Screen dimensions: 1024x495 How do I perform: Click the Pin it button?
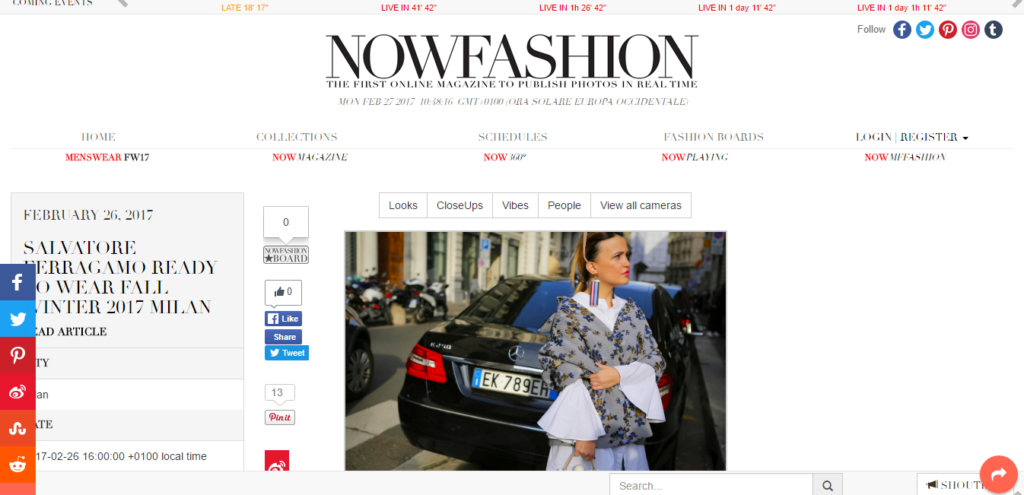tap(280, 417)
